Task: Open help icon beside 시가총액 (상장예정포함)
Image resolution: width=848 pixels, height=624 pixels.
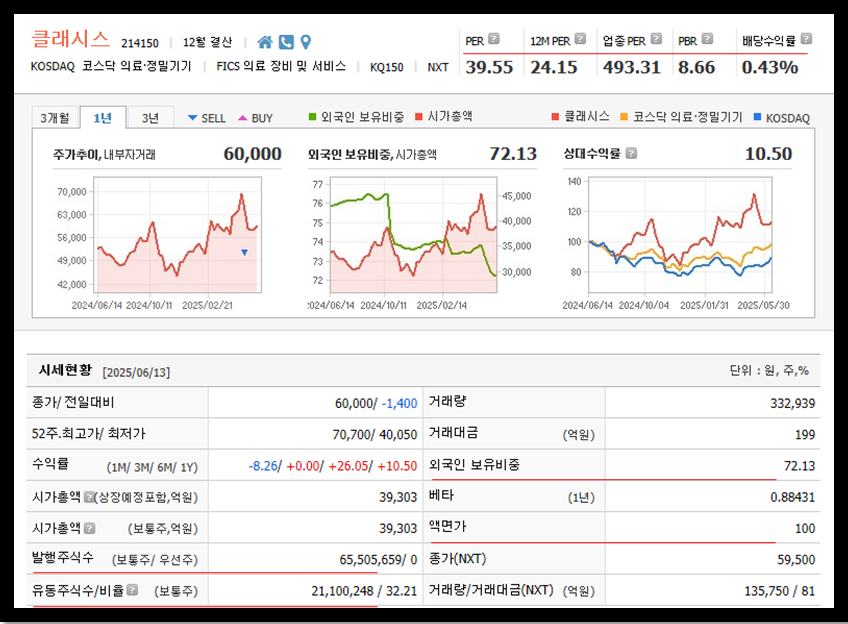Action: click(89, 497)
